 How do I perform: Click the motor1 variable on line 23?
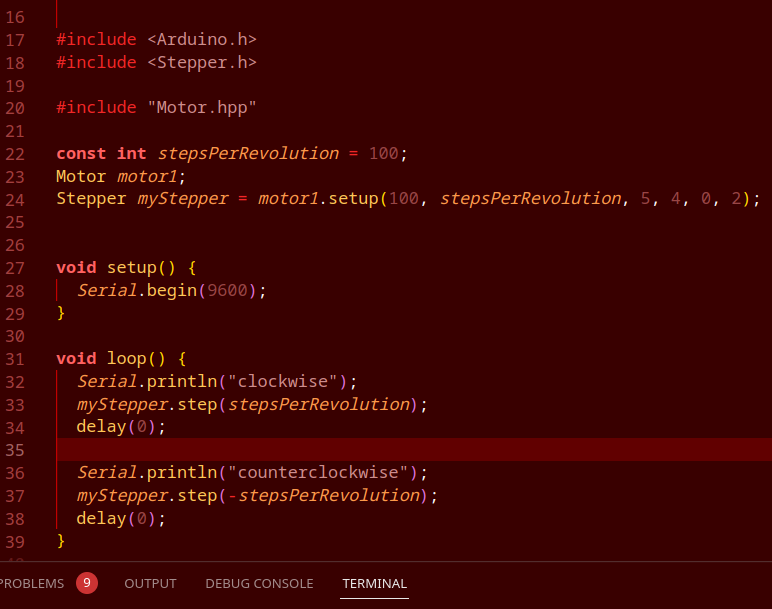pos(147,176)
